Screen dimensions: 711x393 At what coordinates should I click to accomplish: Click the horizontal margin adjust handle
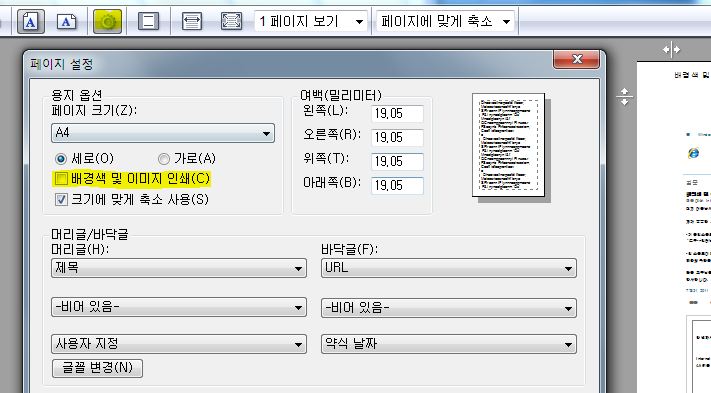671,49
